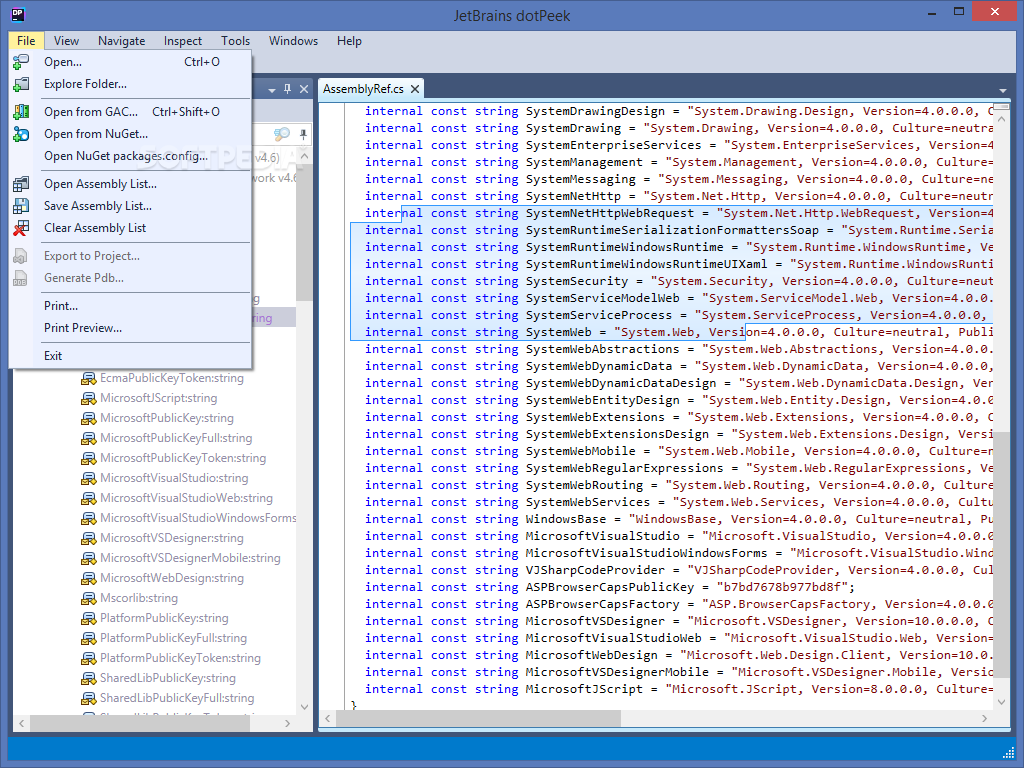The width and height of the screenshot is (1024, 768).
Task: Select MicrosoftVSDesignerMobile:string tree item
Action: point(190,558)
